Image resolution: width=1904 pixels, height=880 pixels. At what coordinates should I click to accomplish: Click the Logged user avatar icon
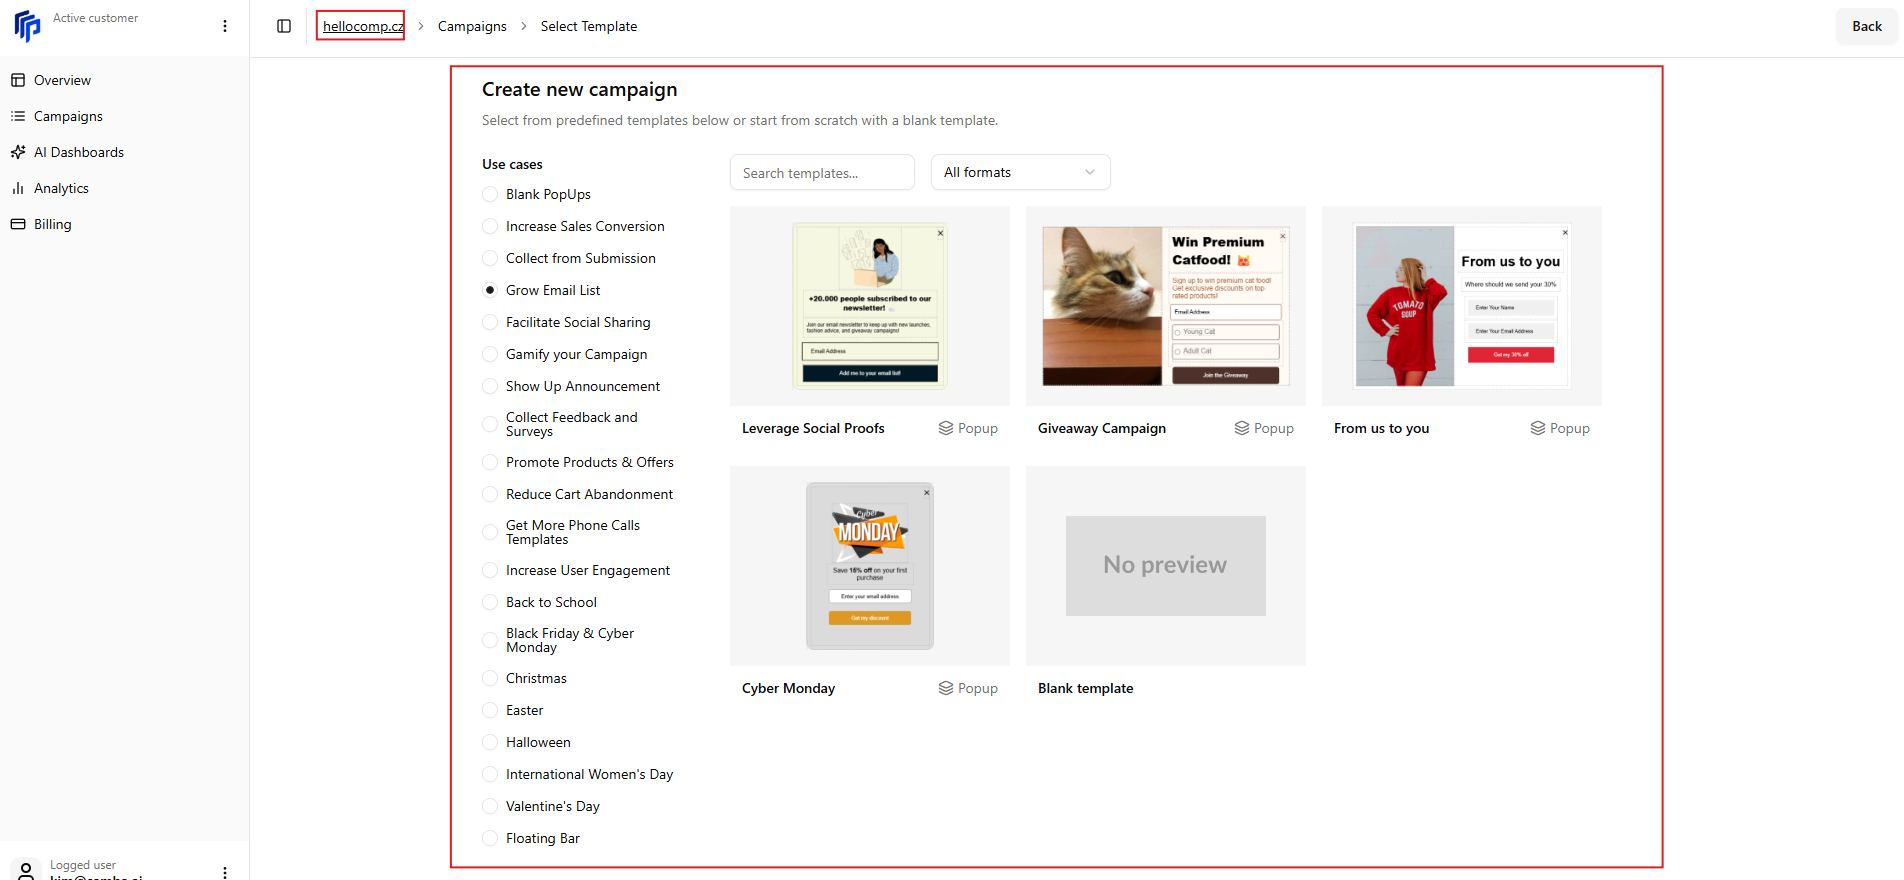(27, 871)
